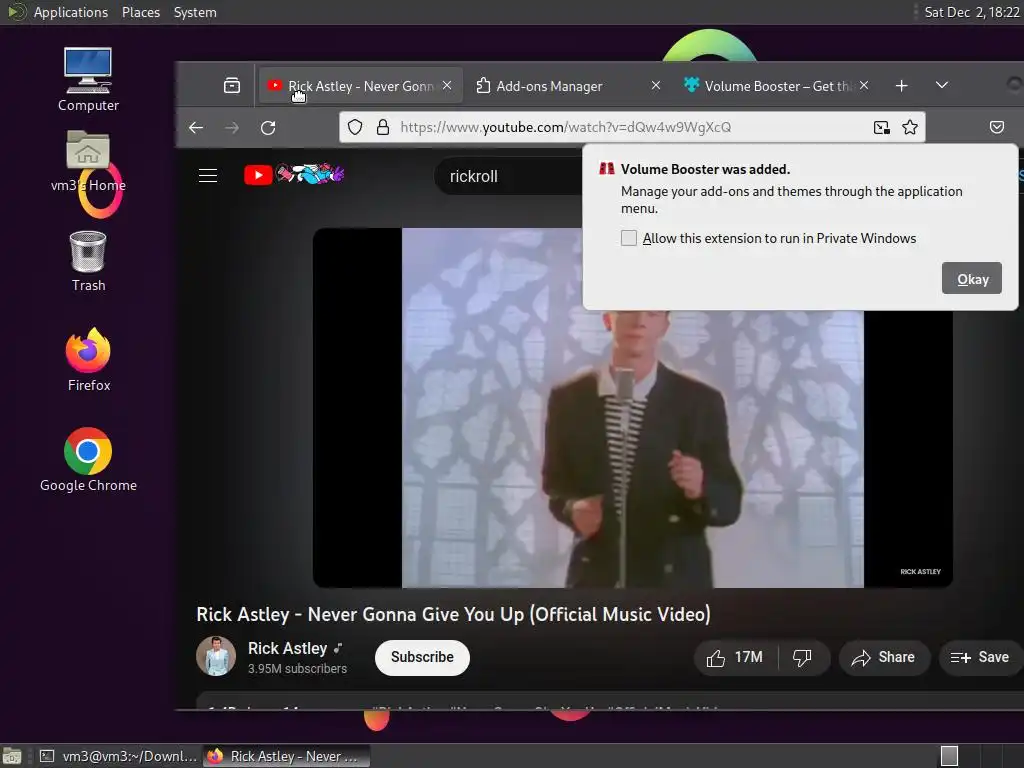
Task: Expand the list all tabs chevron
Action: point(942,86)
